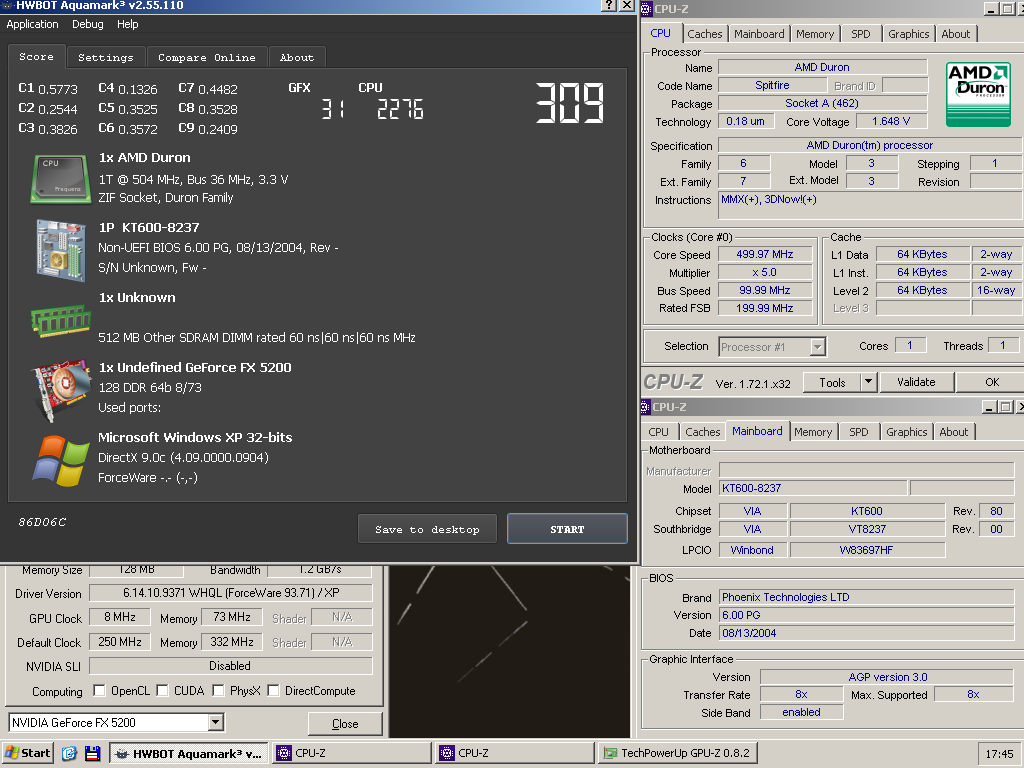
Task: Switch to the Settings tab in Aquamark
Action: click(106, 57)
